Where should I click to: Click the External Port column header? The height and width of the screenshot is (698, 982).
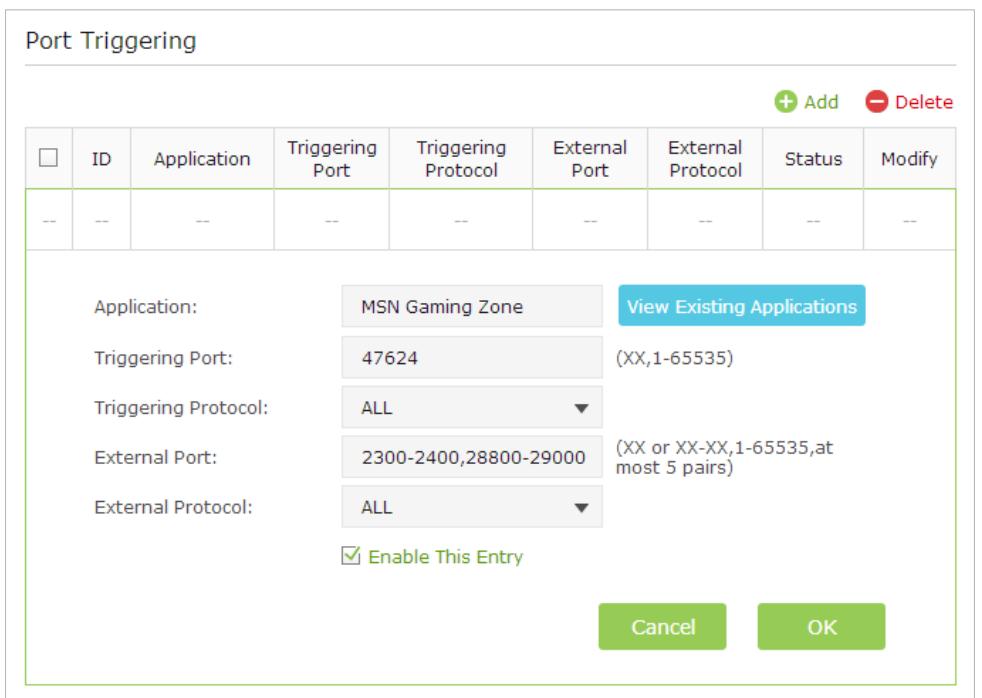tap(590, 159)
